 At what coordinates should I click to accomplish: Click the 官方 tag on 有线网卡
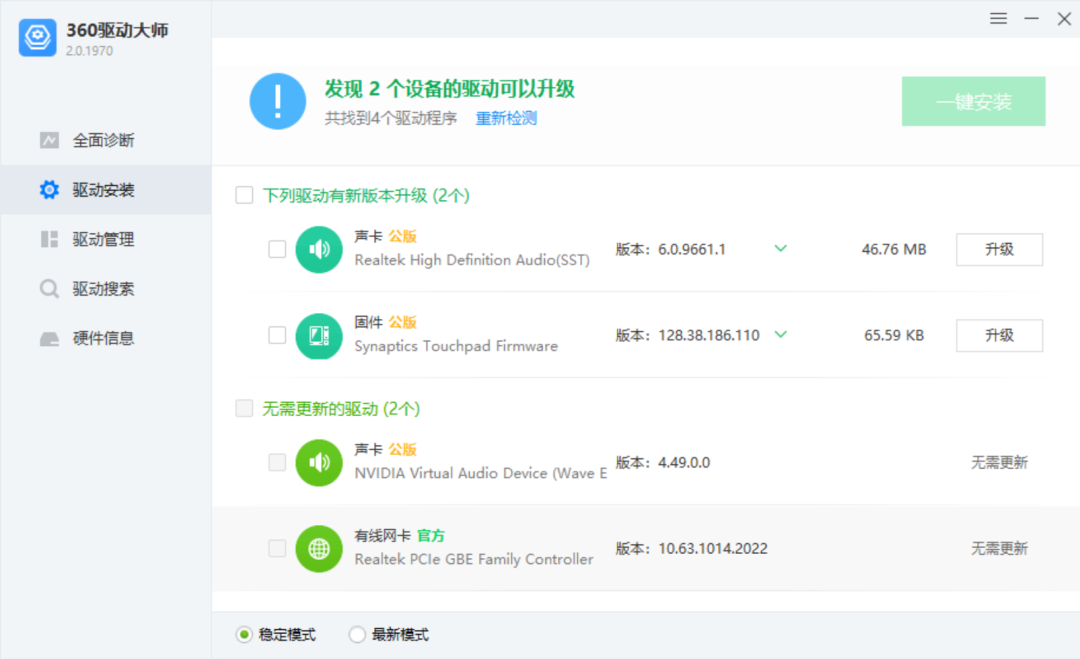click(431, 536)
